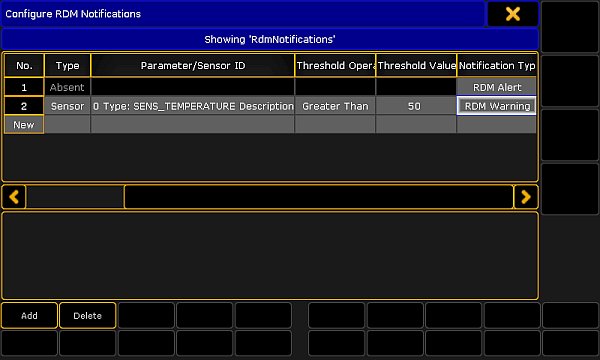
Task: Close the Configure RDM Notifications dialog
Action: pos(513,14)
